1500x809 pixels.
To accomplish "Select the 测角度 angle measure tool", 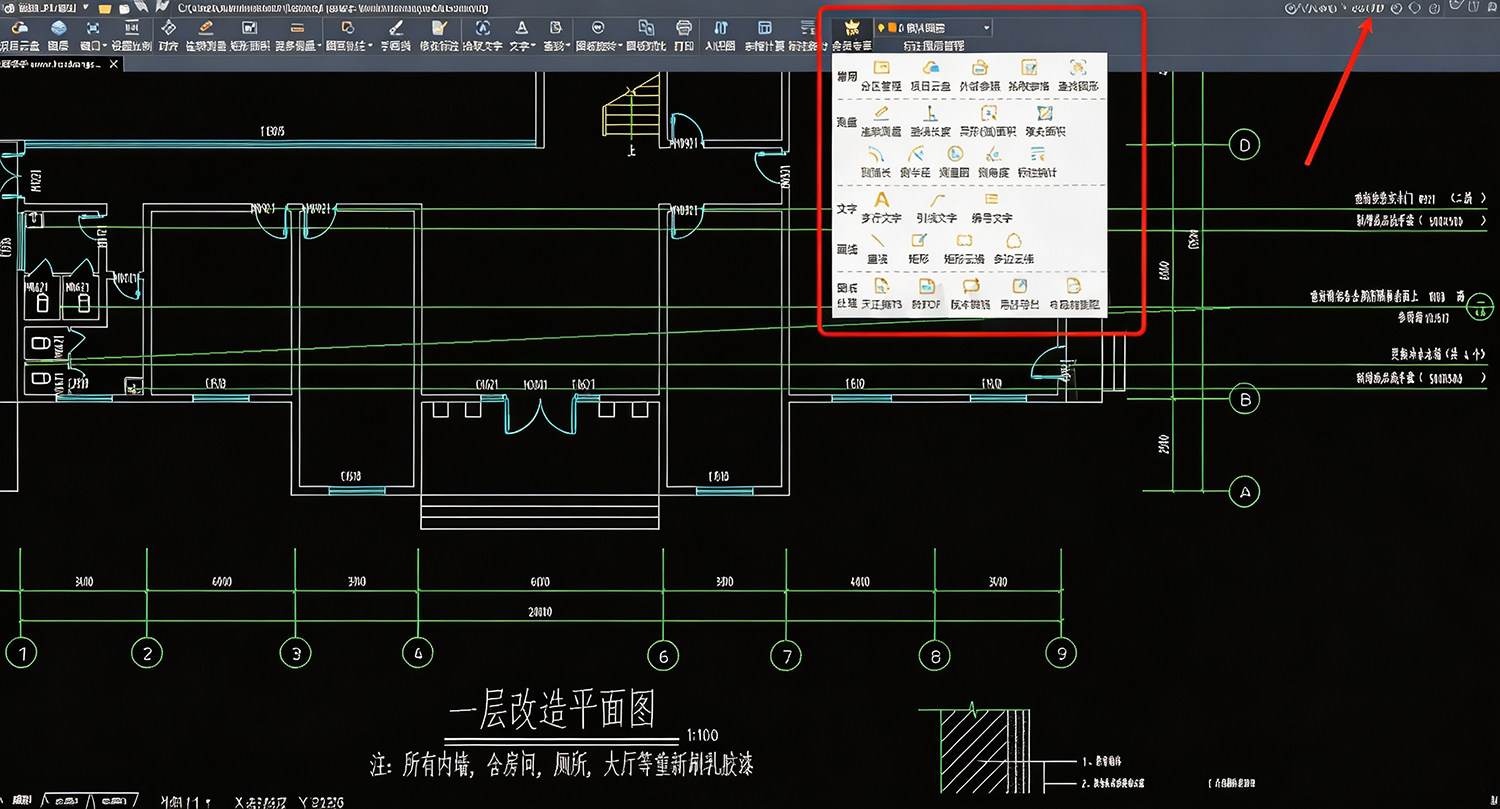I will pos(994,162).
